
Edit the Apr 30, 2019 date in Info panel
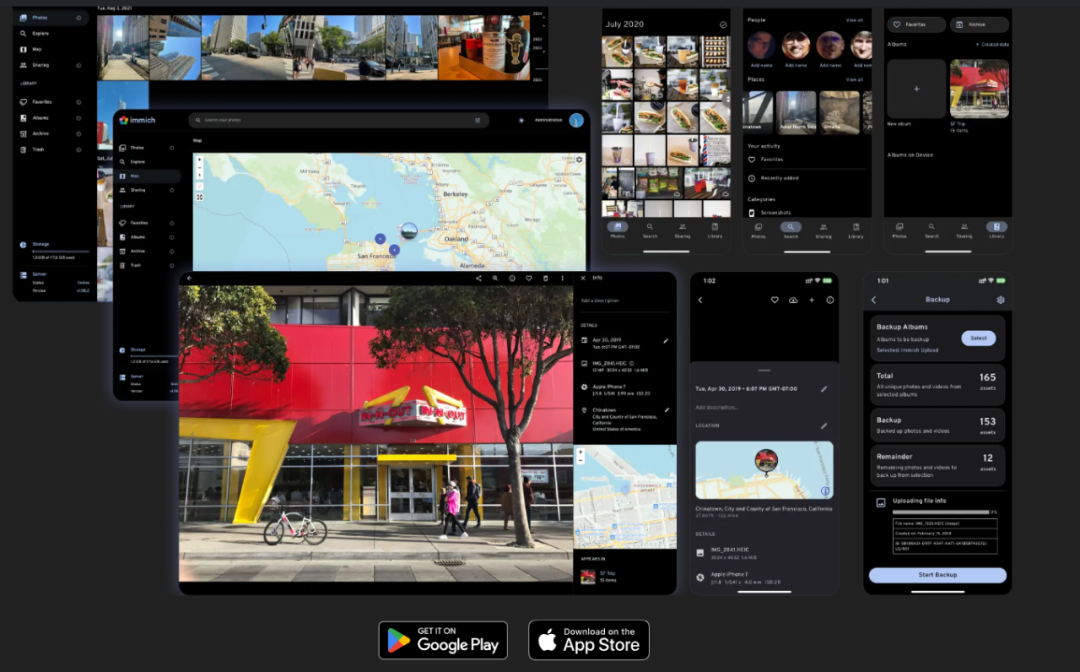click(x=665, y=341)
